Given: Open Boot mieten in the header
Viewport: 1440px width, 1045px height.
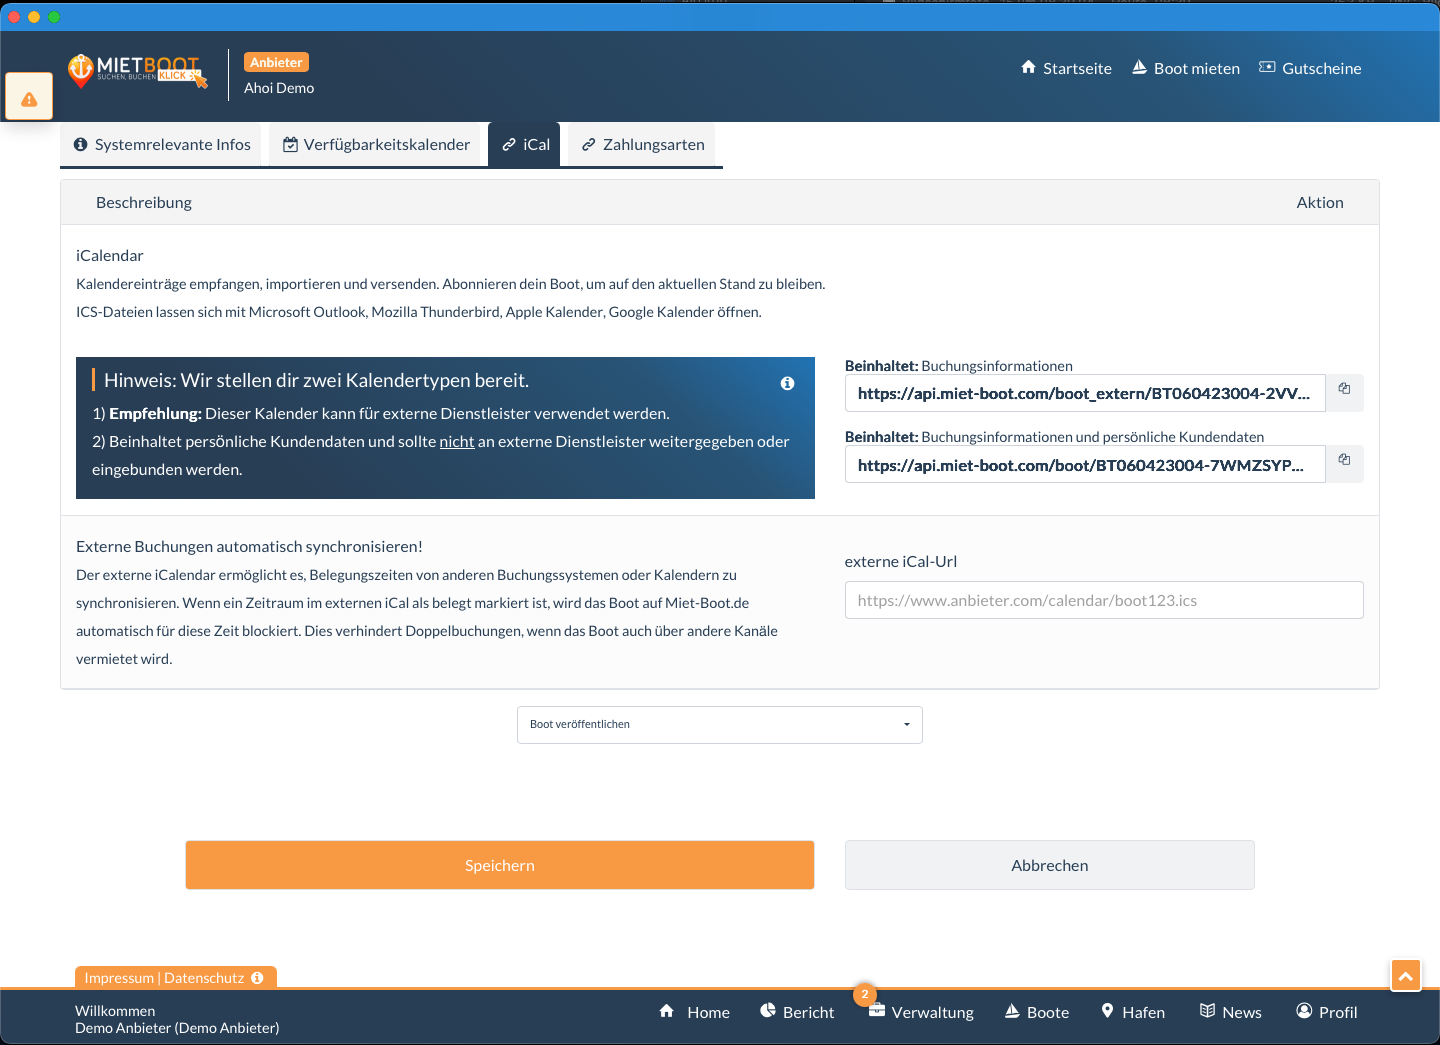Looking at the screenshot, I should 1185,68.
